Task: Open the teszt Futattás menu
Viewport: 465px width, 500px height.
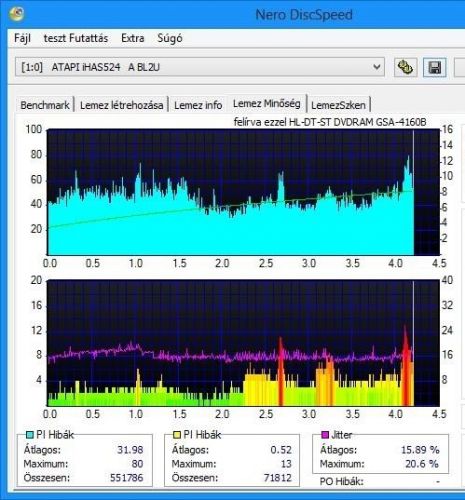Action: 76,38
